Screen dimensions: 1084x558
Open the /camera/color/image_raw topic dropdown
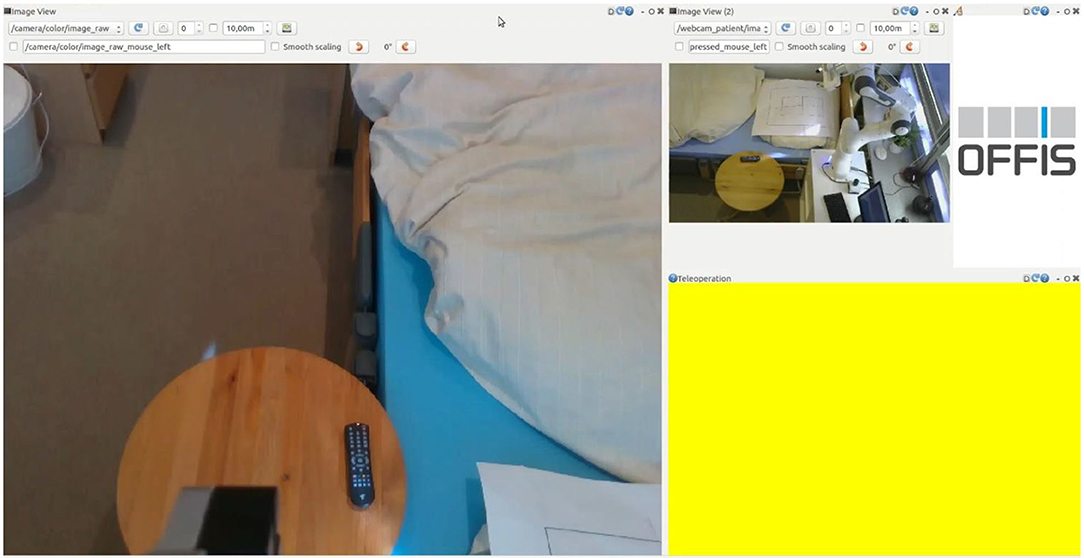(x=66, y=28)
